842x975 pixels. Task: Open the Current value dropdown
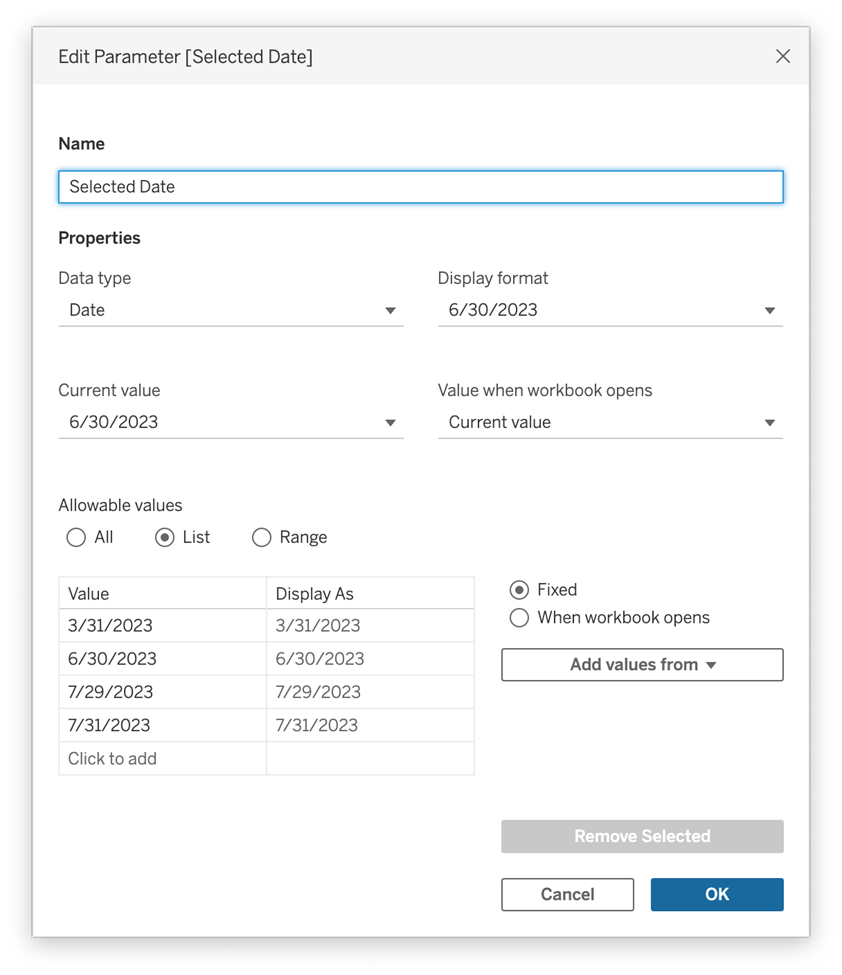(231, 422)
